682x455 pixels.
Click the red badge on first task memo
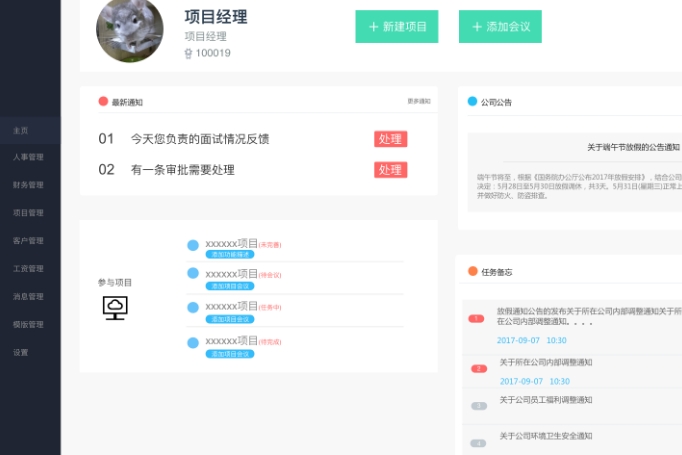[x=478, y=318]
